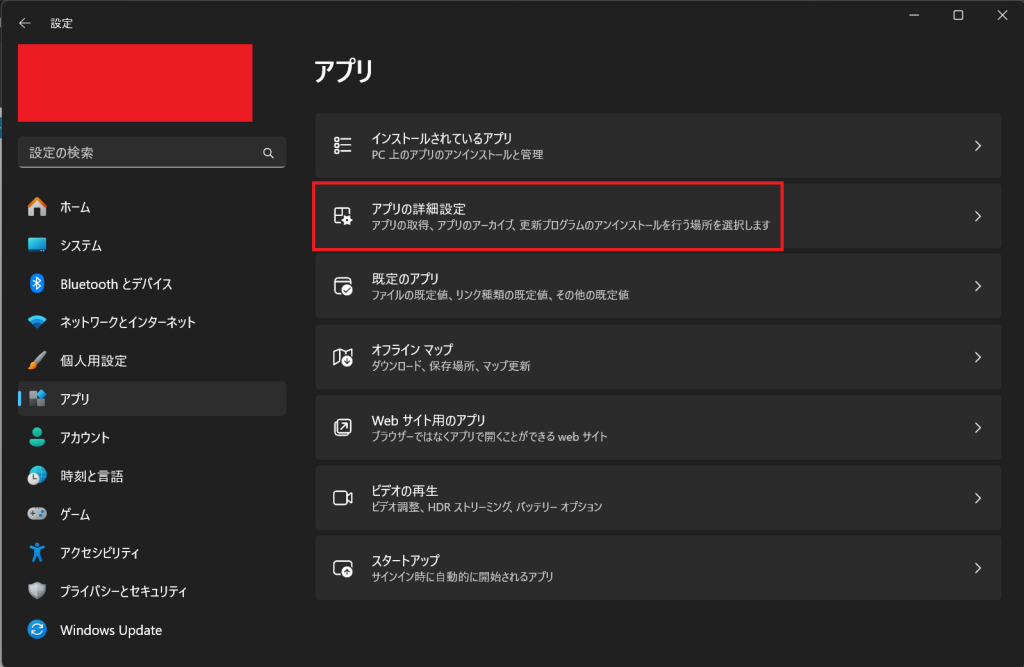Expand the スタートアップ chevron arrow
This screenshot has width=1024, height=667.
coord(978,568)
